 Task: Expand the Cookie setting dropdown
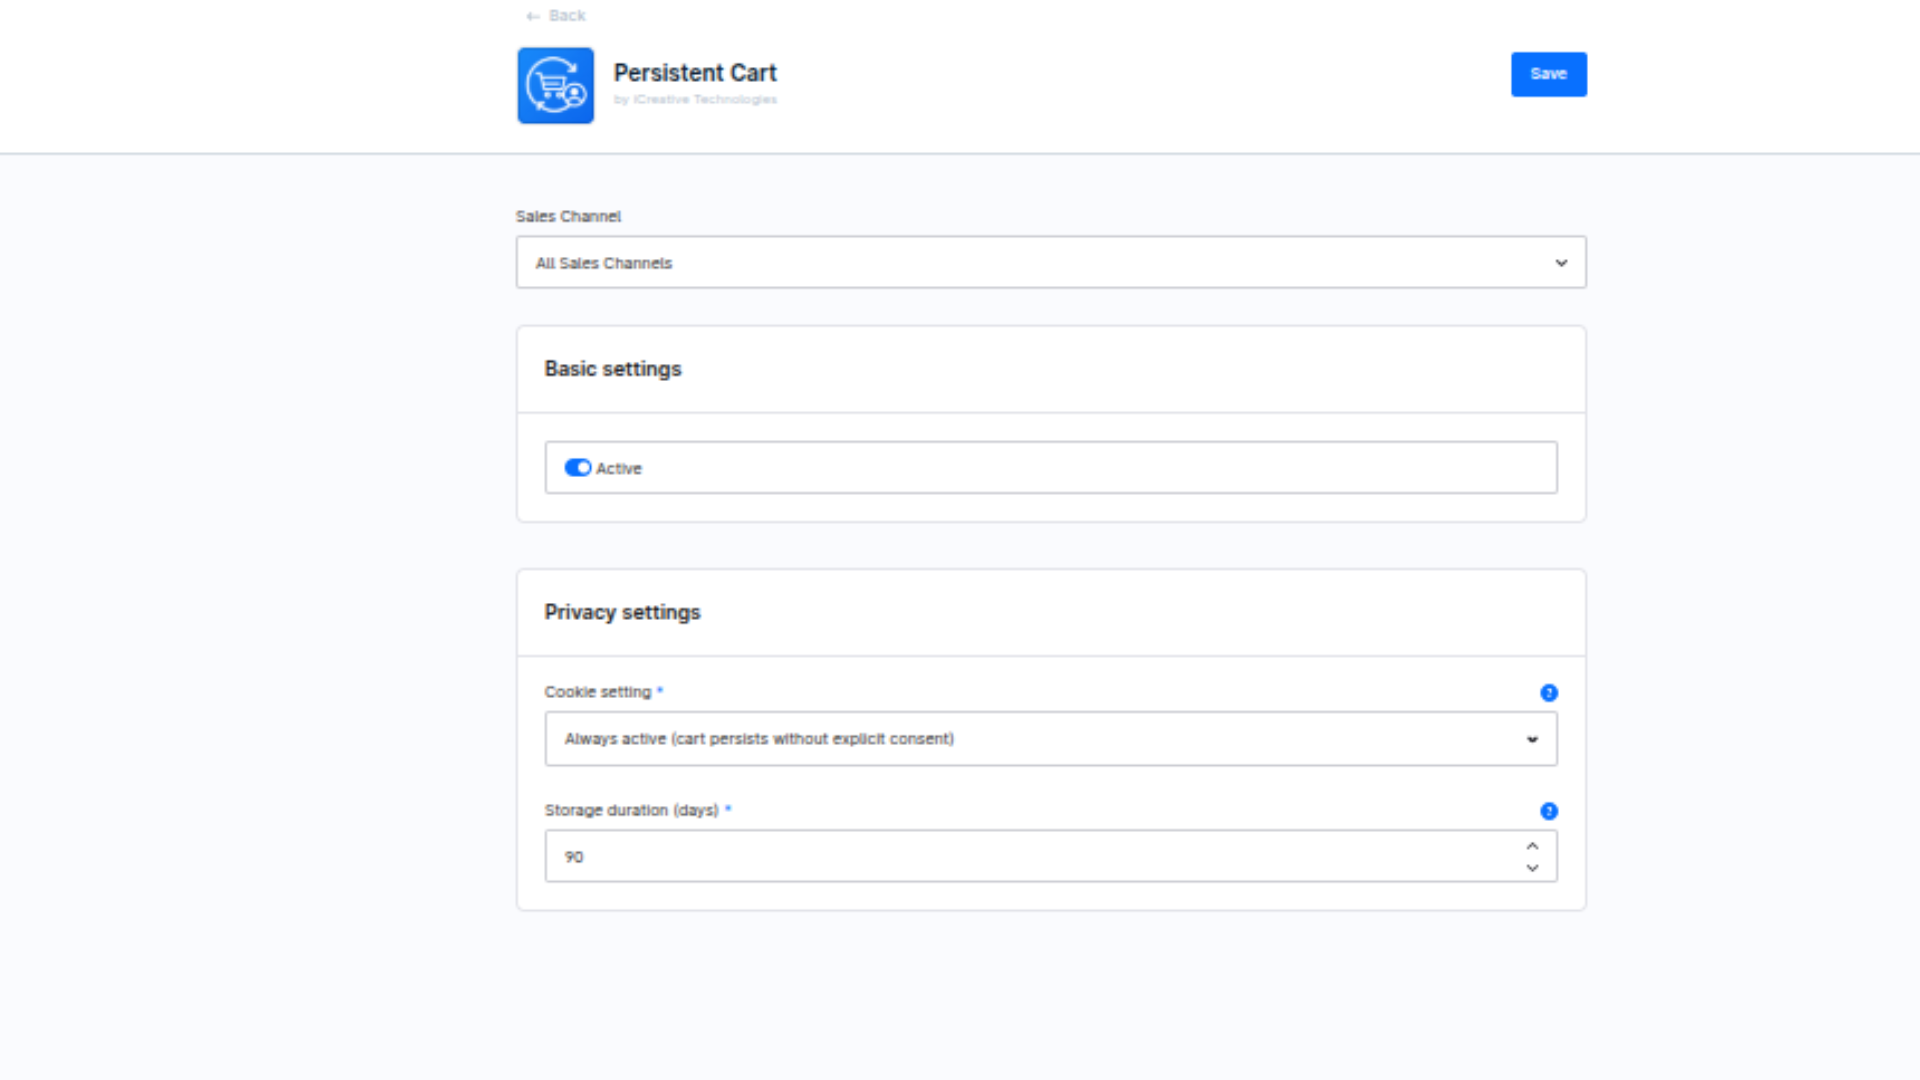1050,739
